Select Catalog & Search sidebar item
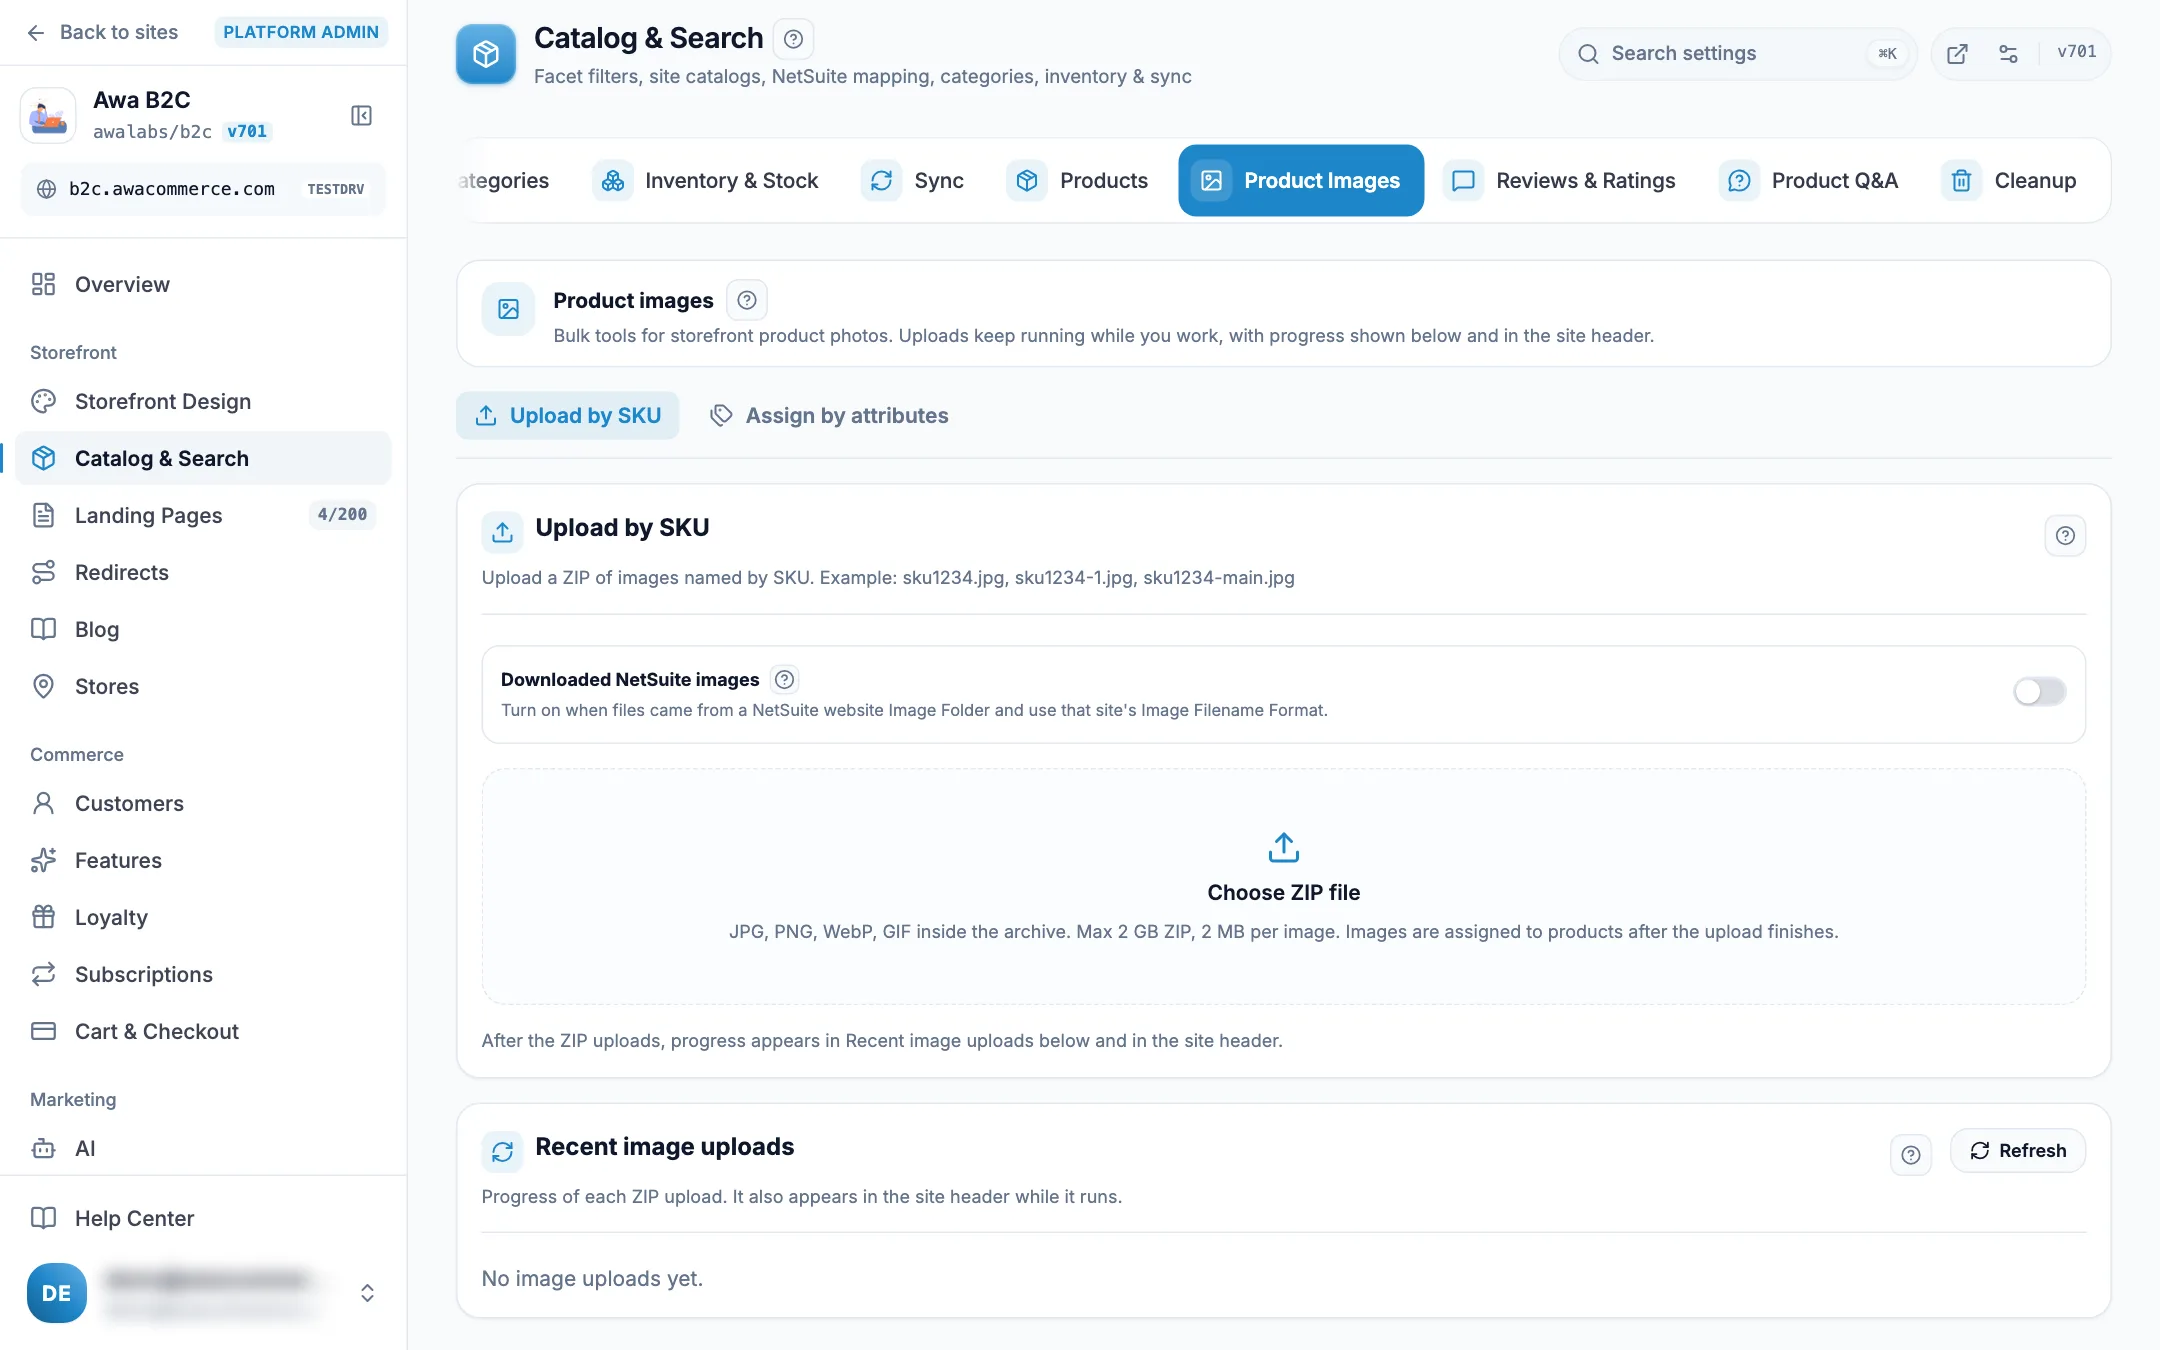 tap(203, 458)
